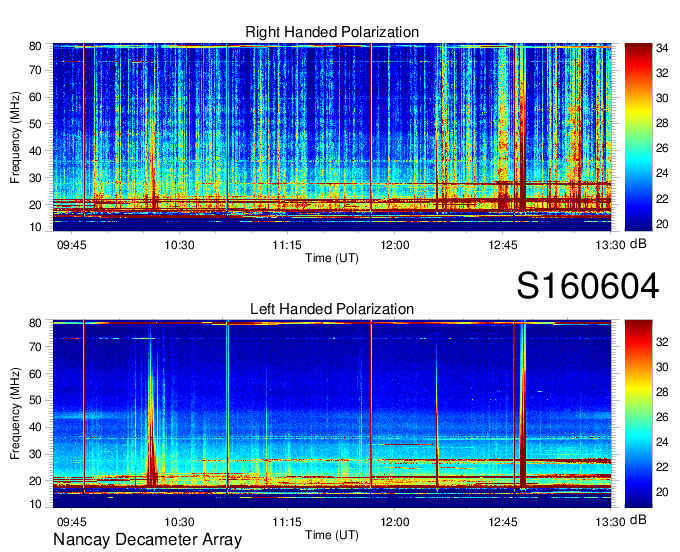Image resolution: width=680 pixels, height=552 pixels.
Task: Click the 60 MHz tick of the Left Handed plot
Action: point(35,373)
